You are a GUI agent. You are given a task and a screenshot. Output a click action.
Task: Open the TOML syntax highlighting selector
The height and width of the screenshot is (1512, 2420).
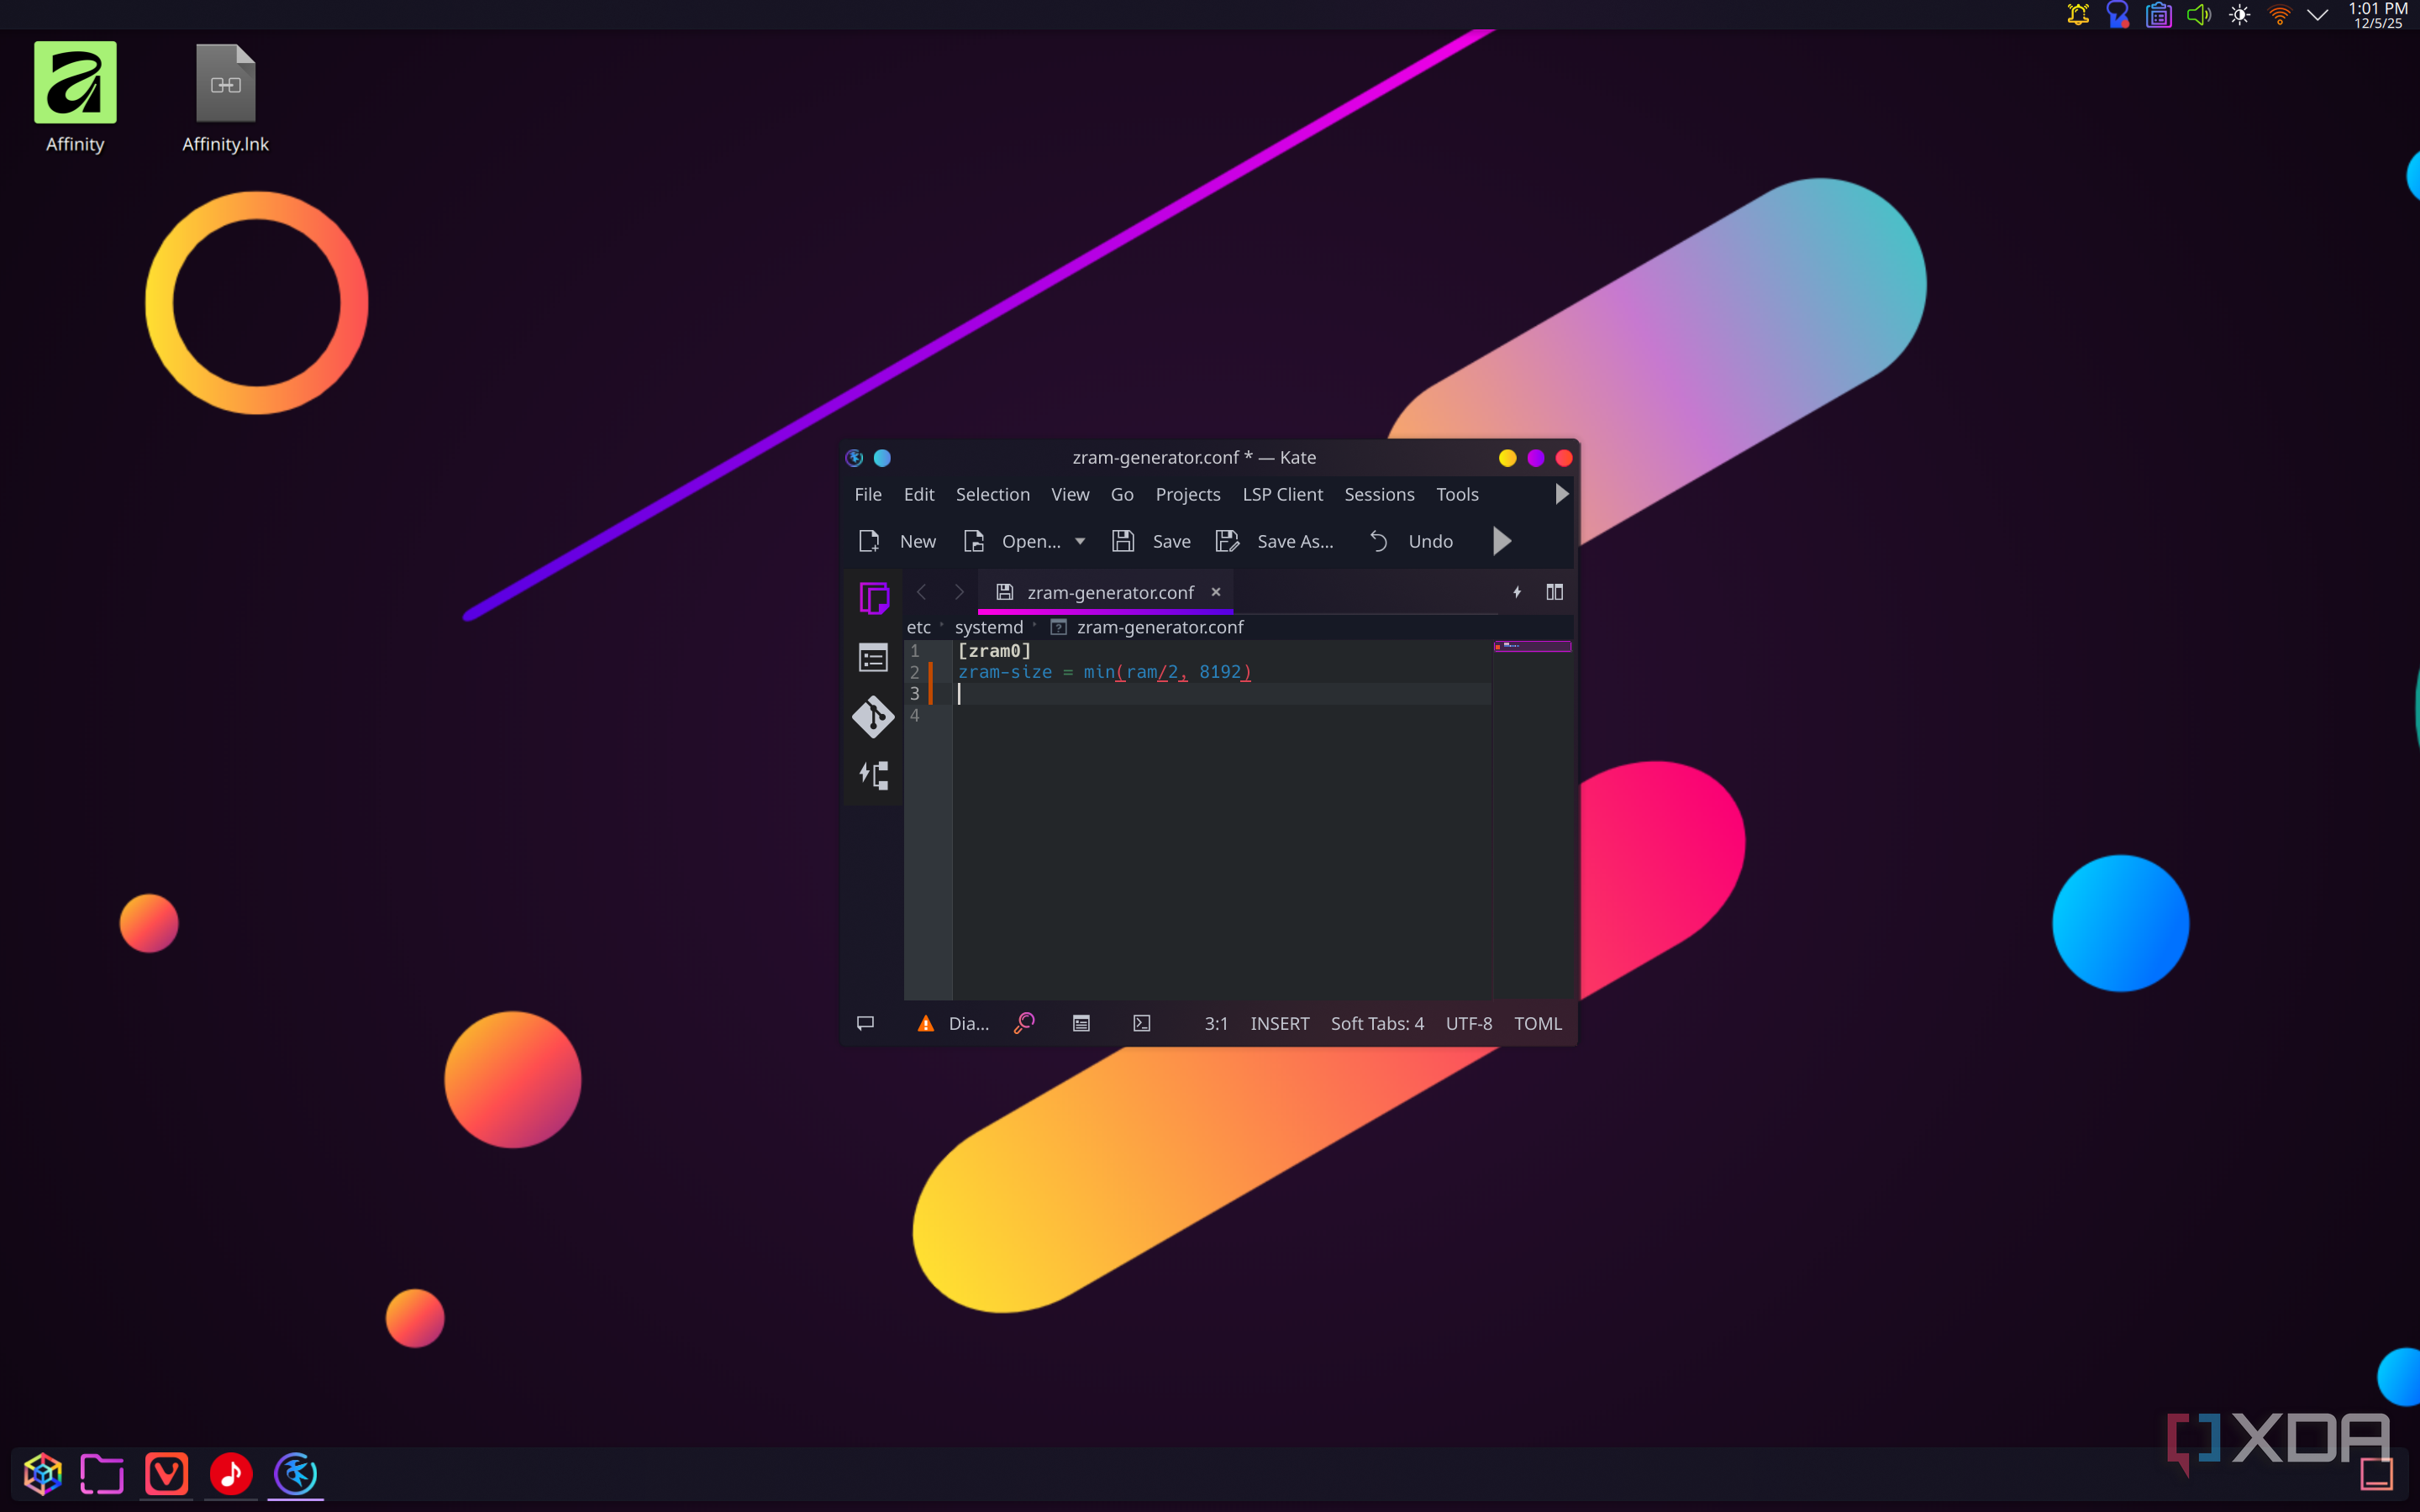tap(1537, 1023)
